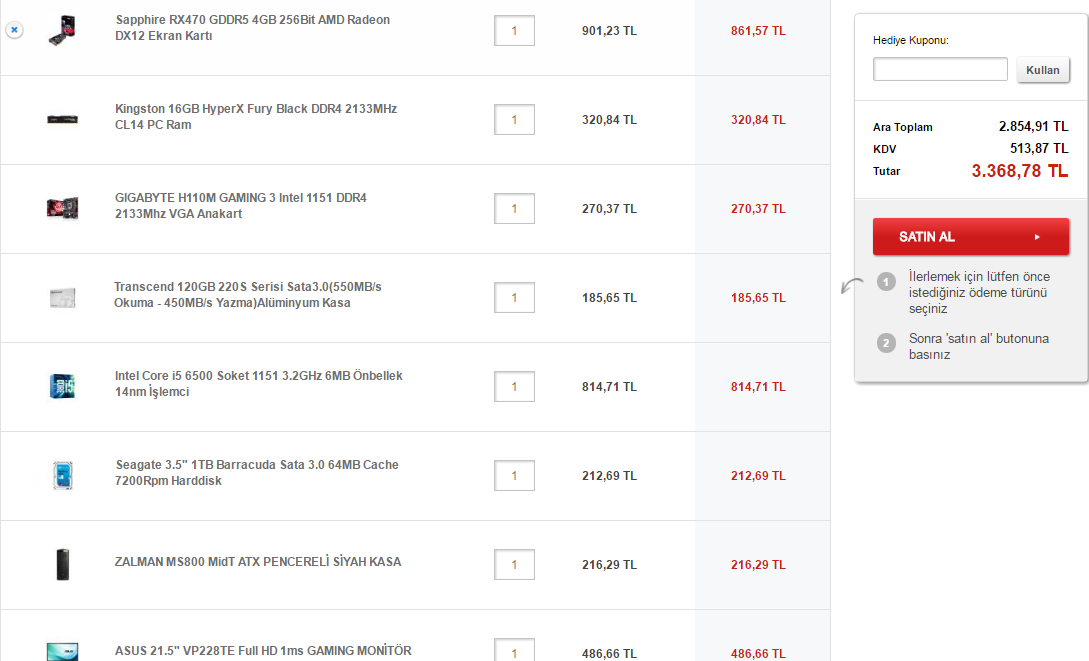Click the ZALMAN MS800 case thumbnail
Viewport: 1089px width, 661px height.
coord(62,564)
